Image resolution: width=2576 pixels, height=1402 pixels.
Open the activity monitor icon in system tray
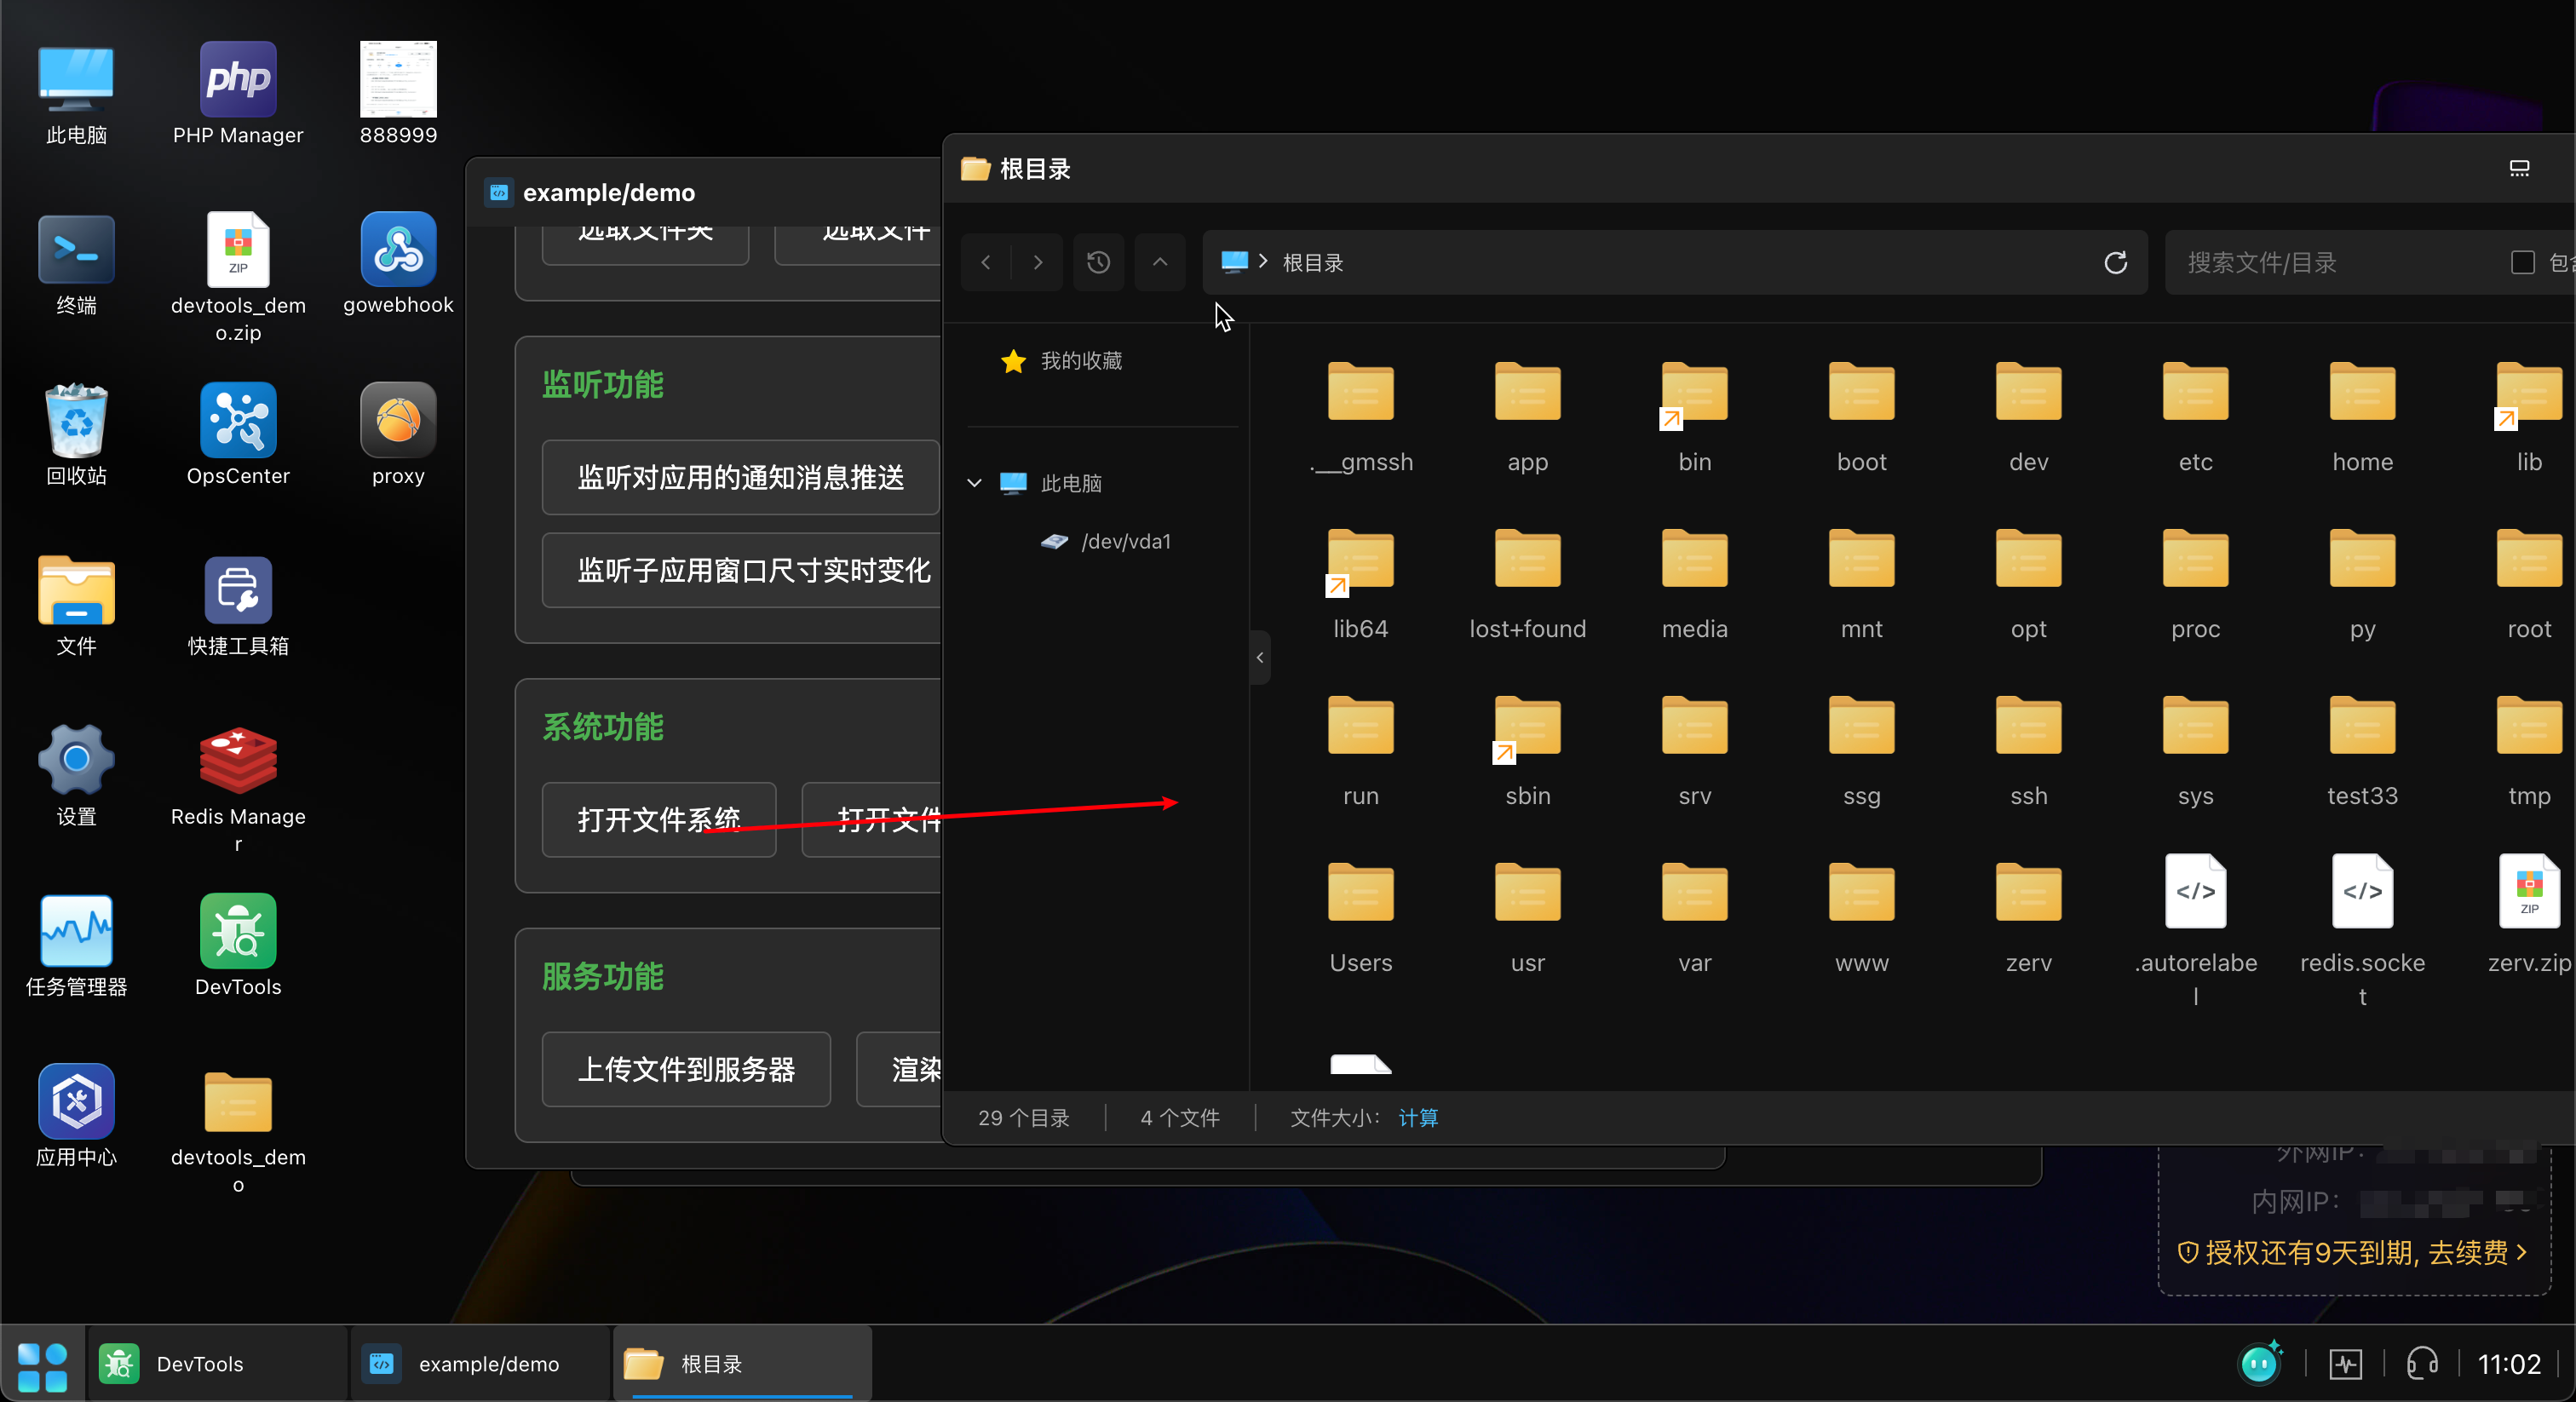coord(2345,1363)
